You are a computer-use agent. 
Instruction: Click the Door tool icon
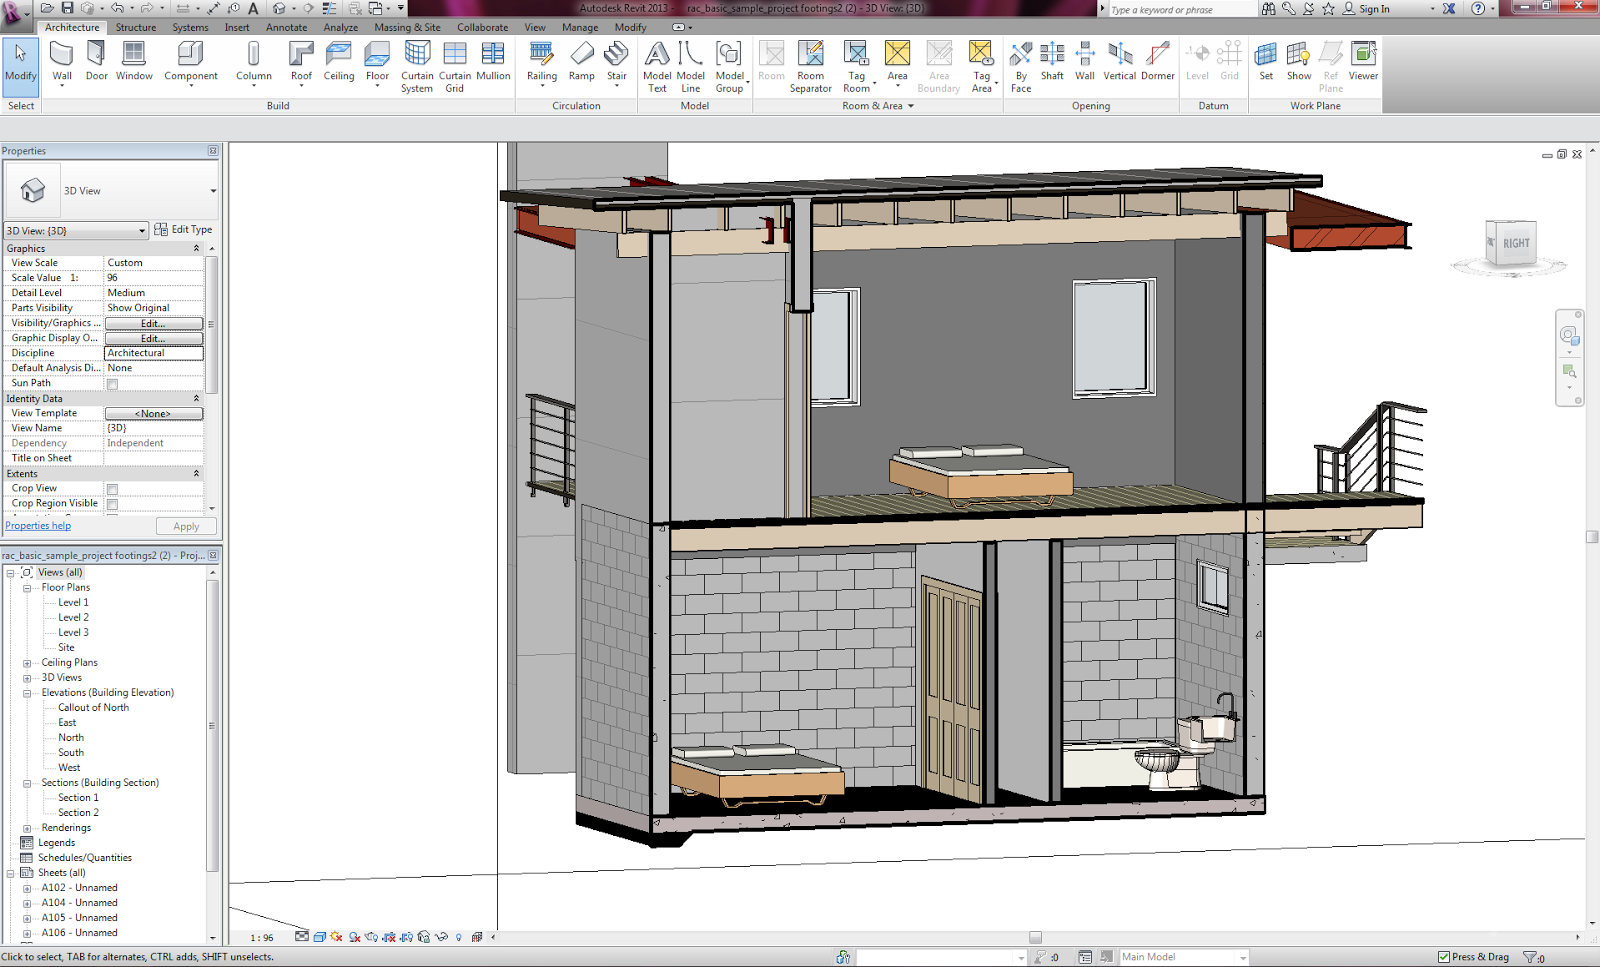coord(96,60)
